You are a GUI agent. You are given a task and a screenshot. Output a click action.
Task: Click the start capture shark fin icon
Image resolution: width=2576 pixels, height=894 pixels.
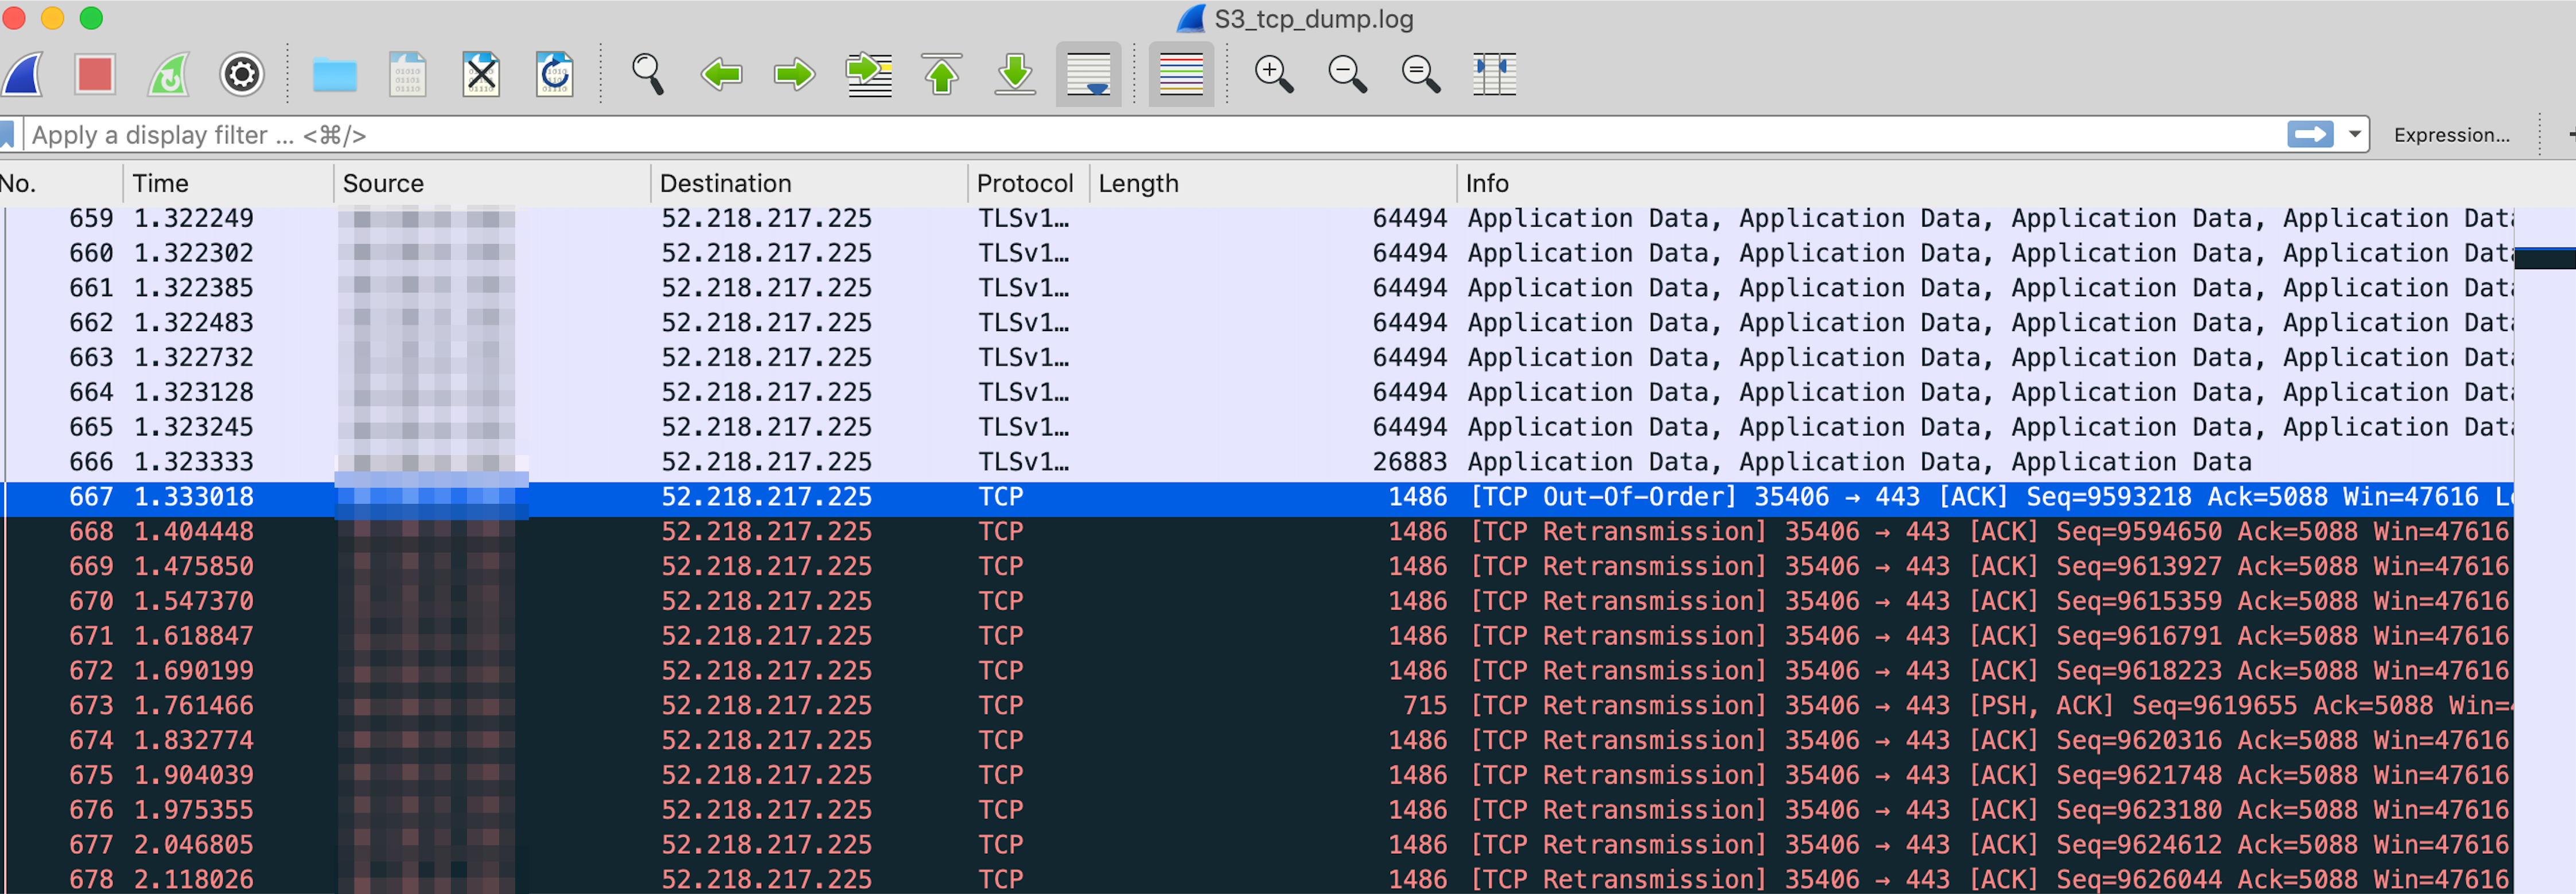[22, 74]
